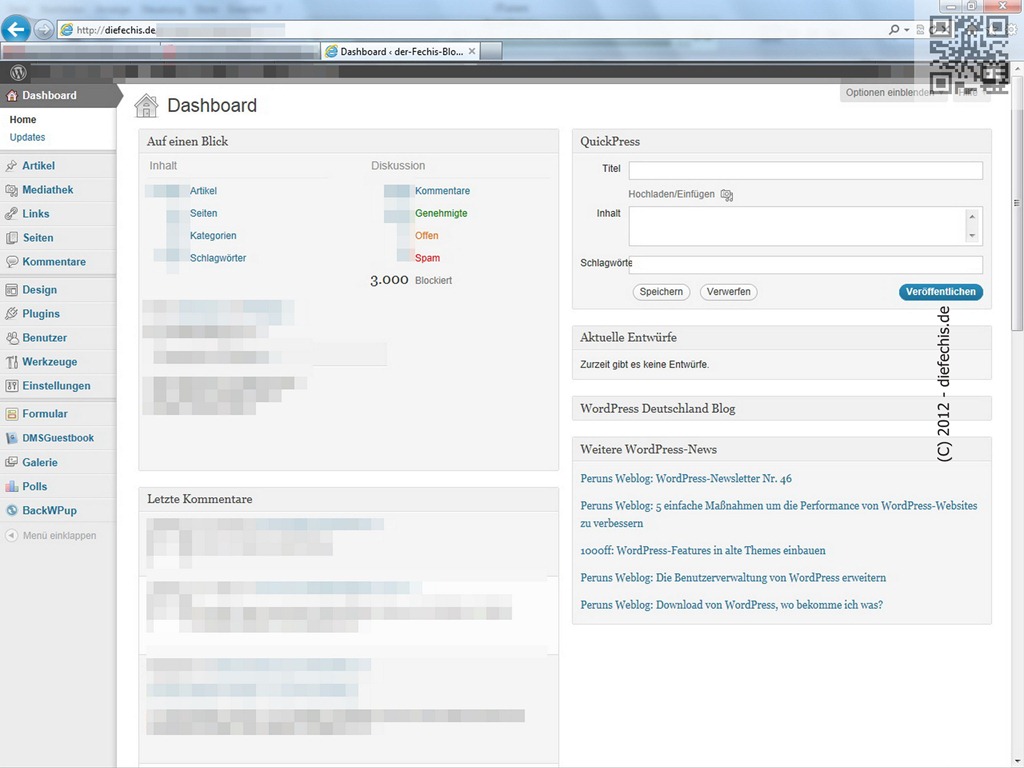This screenshot has width=1024, height=768.
Task: Click the Seiten pages icon
Action: pos(11,238)
